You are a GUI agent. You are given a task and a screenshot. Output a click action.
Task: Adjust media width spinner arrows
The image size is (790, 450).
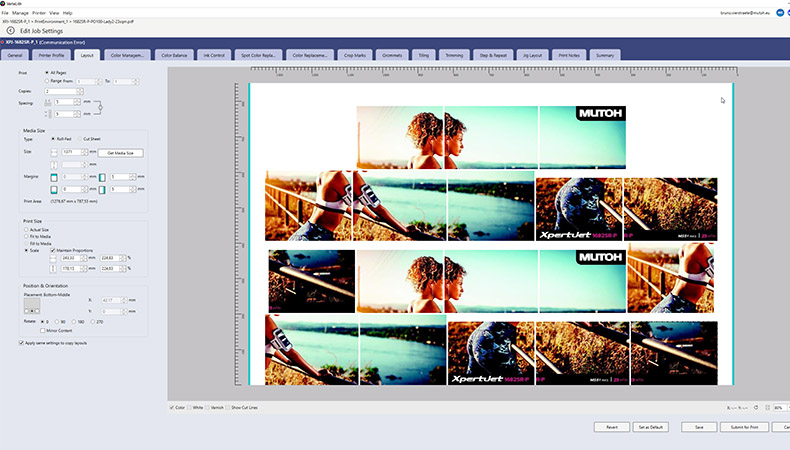pos(85,152)
